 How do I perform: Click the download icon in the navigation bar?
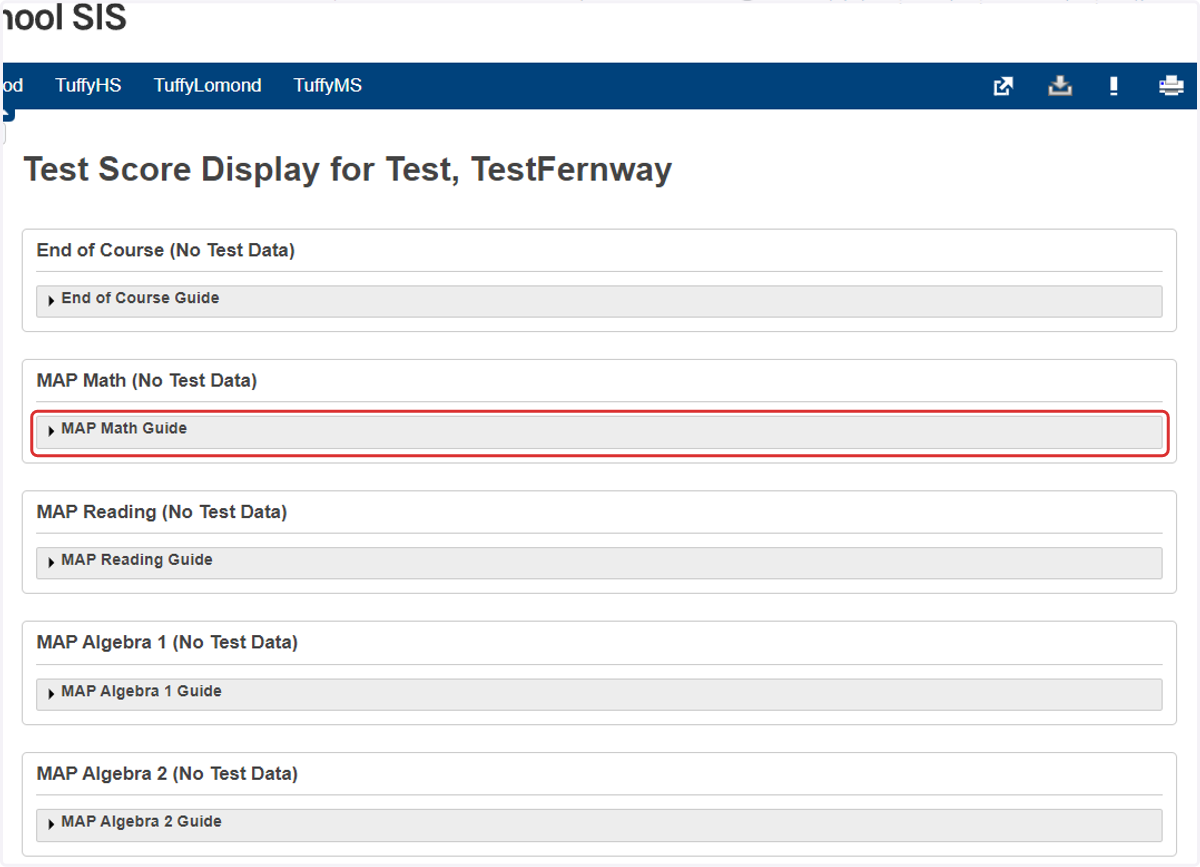click(x=1060, y=86)
